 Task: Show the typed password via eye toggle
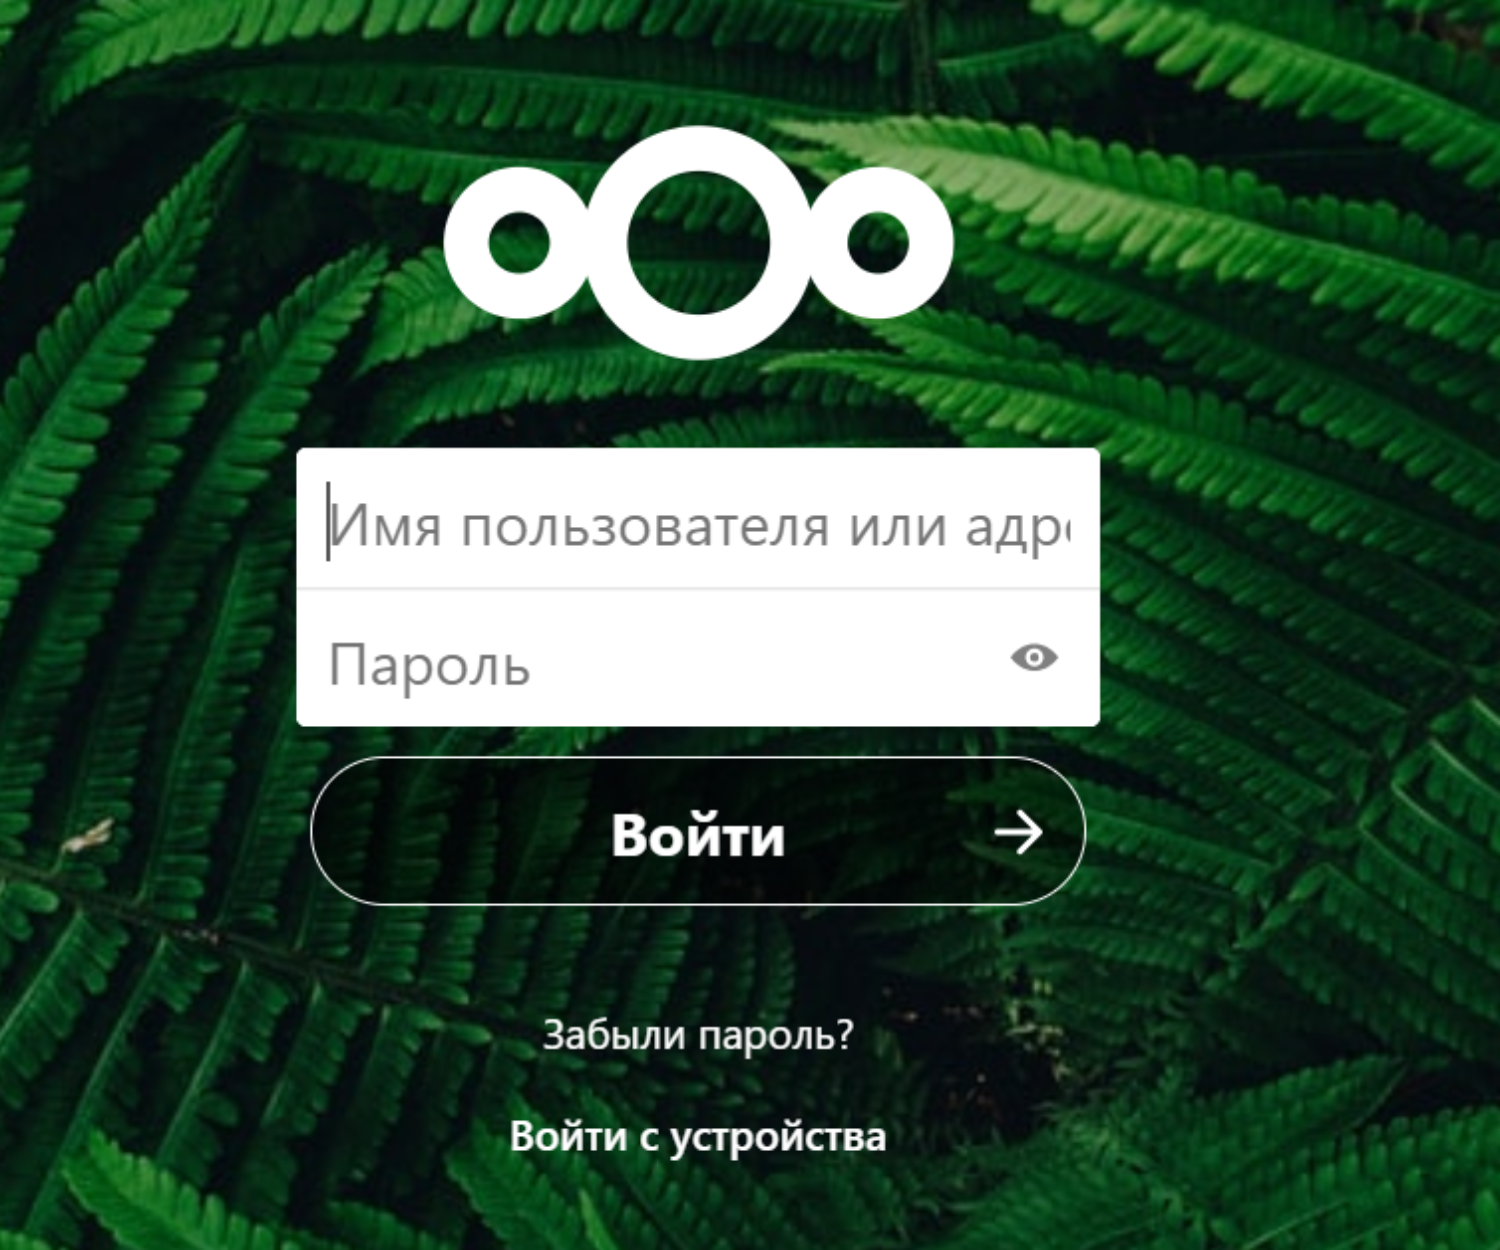tap(1034, 658)
